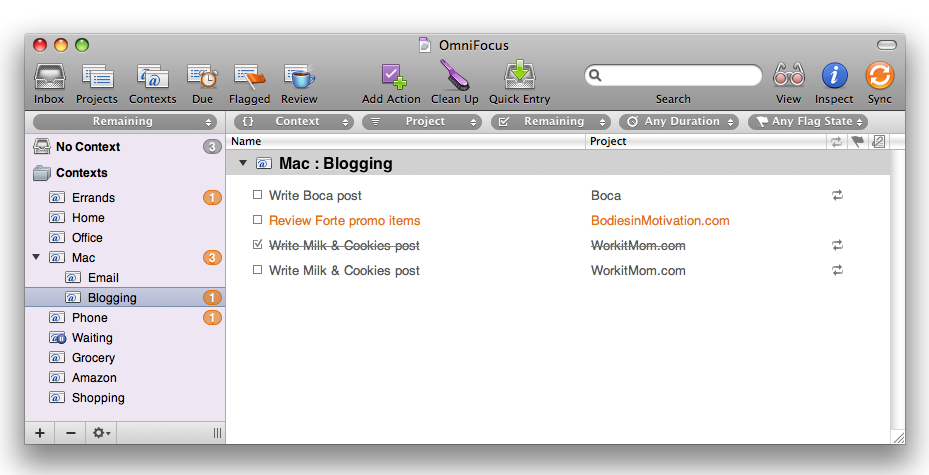Open Project sorting dropdown
This screenshot has width=929, height=475.
point(421,121)
